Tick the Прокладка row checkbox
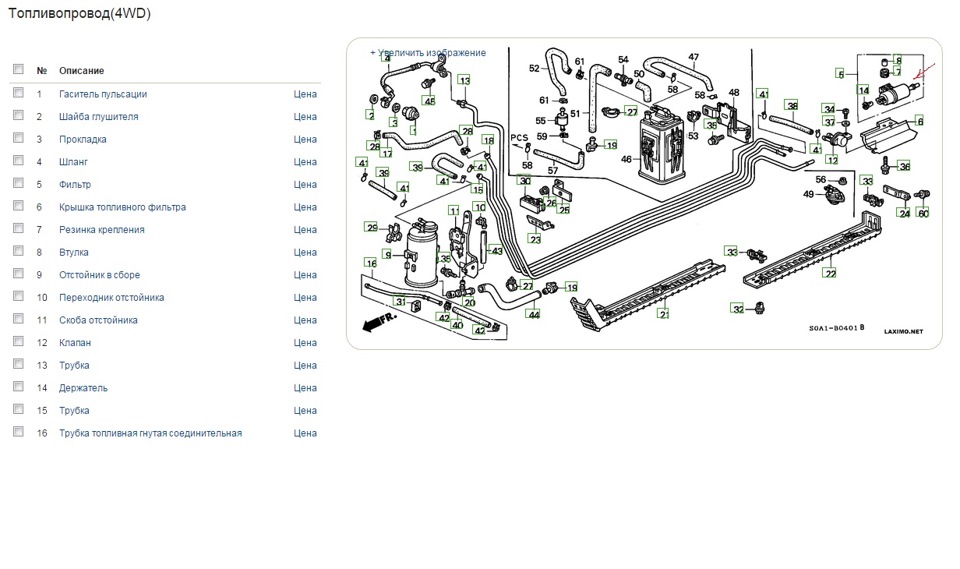This screenshot has height=569, width=960. (18, 138)
